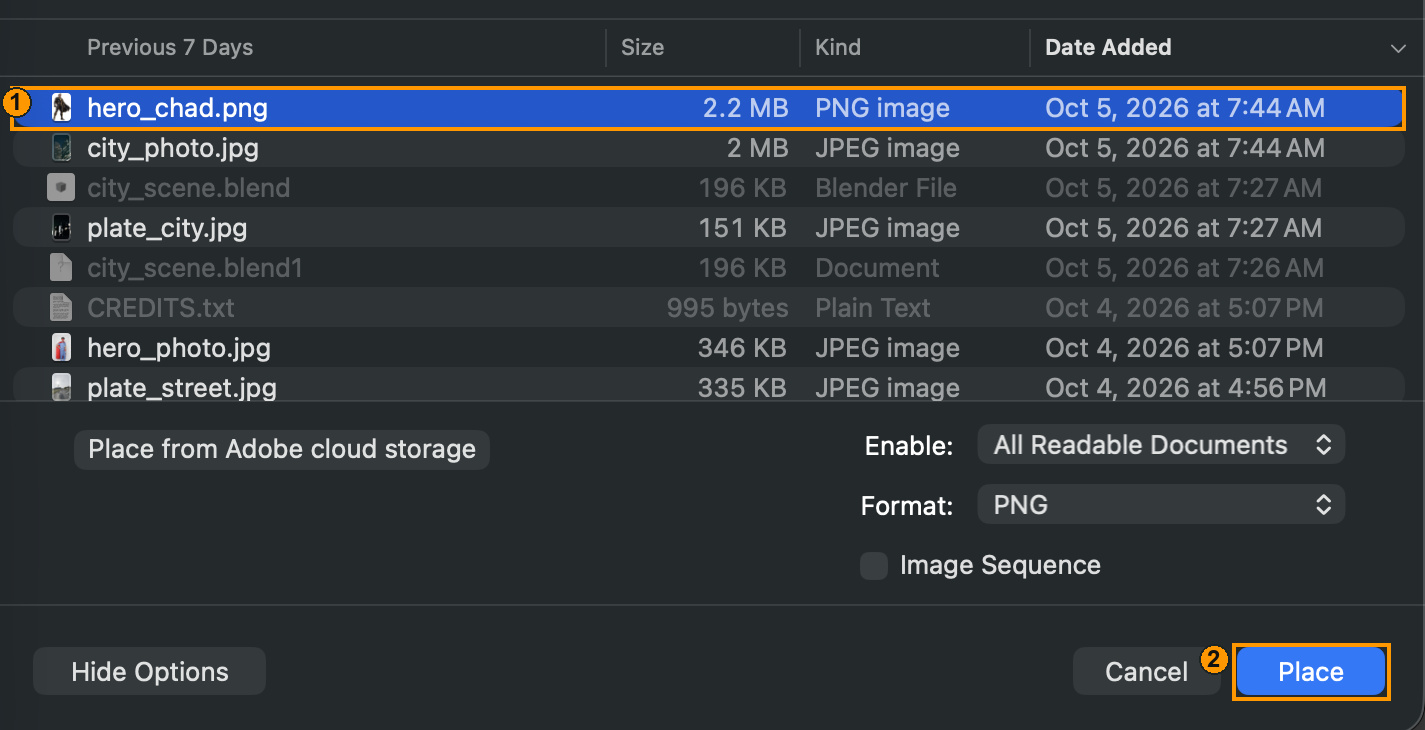Image resolution: width=1425 pixels, height=730 pixels.
Task: Click the hero_chad.png file thumbnail icon
Action: click(62, 108)
